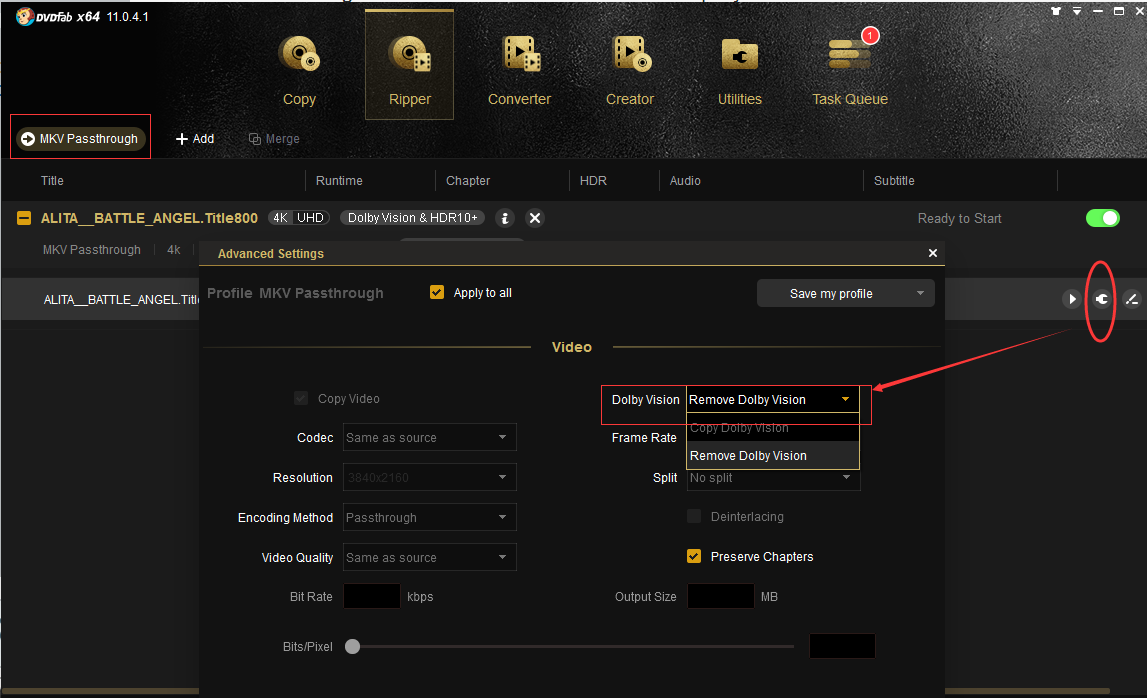
Task: Uncheck Preserve Chapters checkbox
Action: [694, 557]
